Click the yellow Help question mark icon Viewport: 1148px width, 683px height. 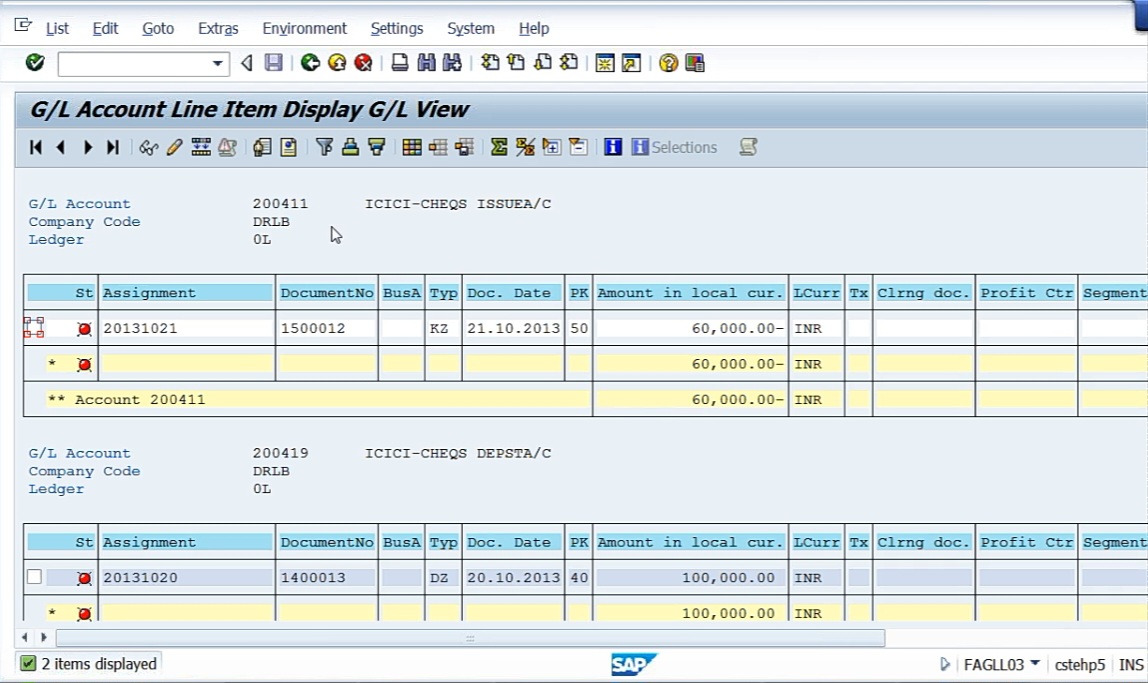[668, 63]
